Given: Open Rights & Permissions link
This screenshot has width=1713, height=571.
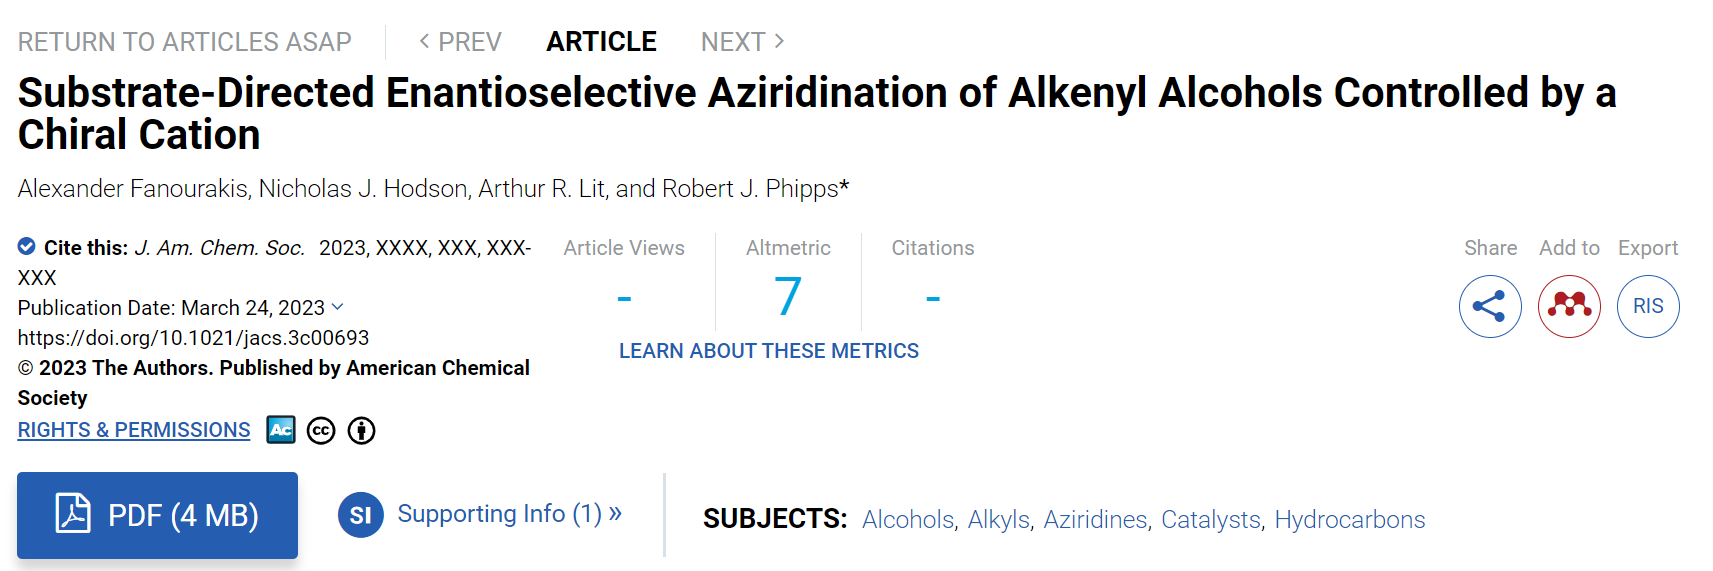Looking at the screenshot, I should click(134, 430).
